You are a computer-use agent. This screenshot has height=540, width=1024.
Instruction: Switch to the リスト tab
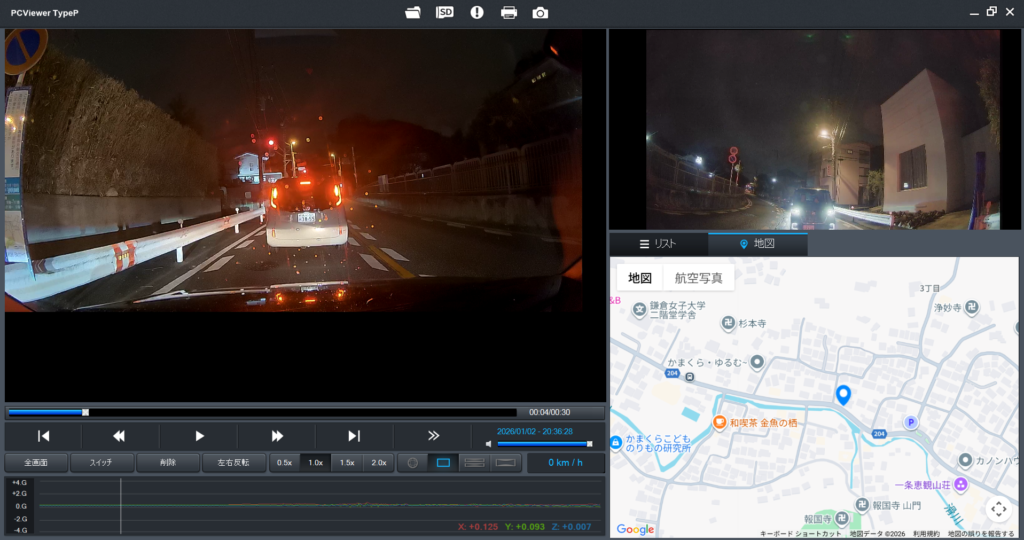pos(658,244)
